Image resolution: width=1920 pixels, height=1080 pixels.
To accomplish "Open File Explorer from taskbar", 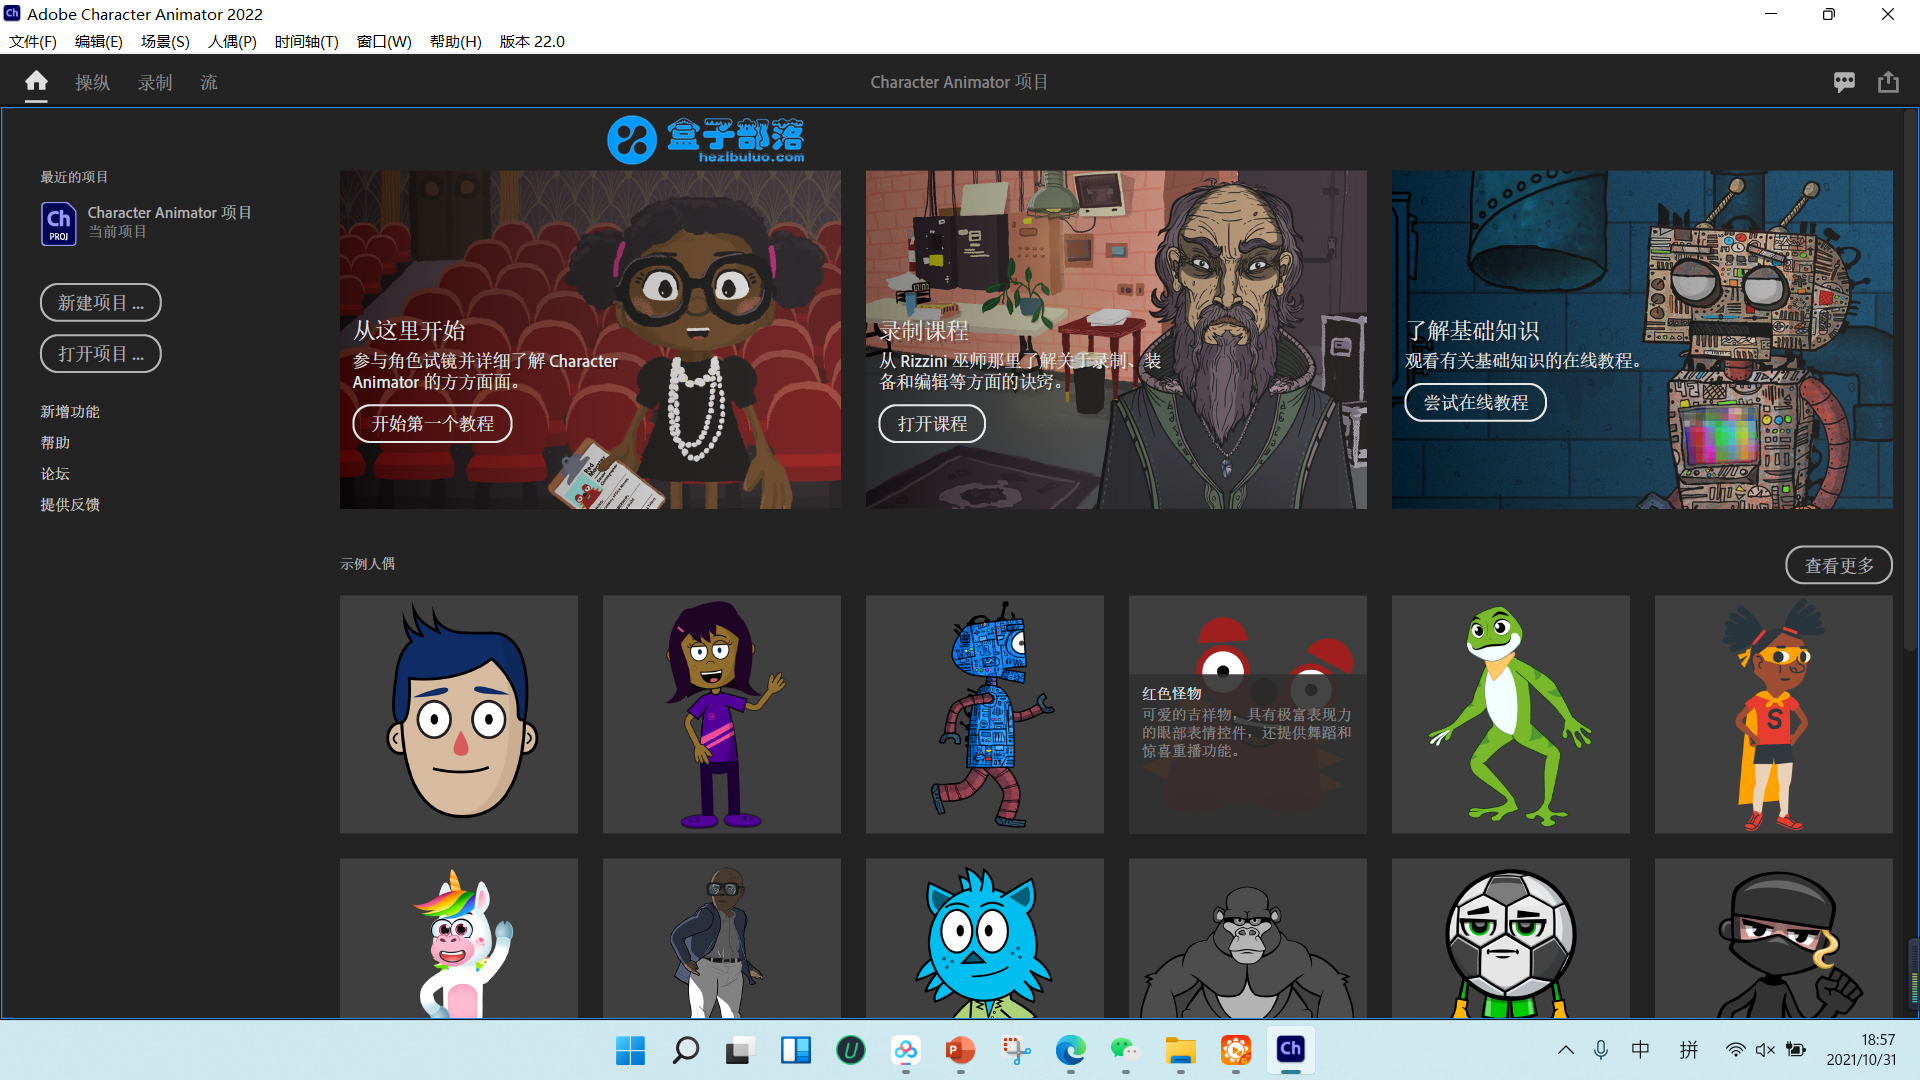I will (1180, 1050).
